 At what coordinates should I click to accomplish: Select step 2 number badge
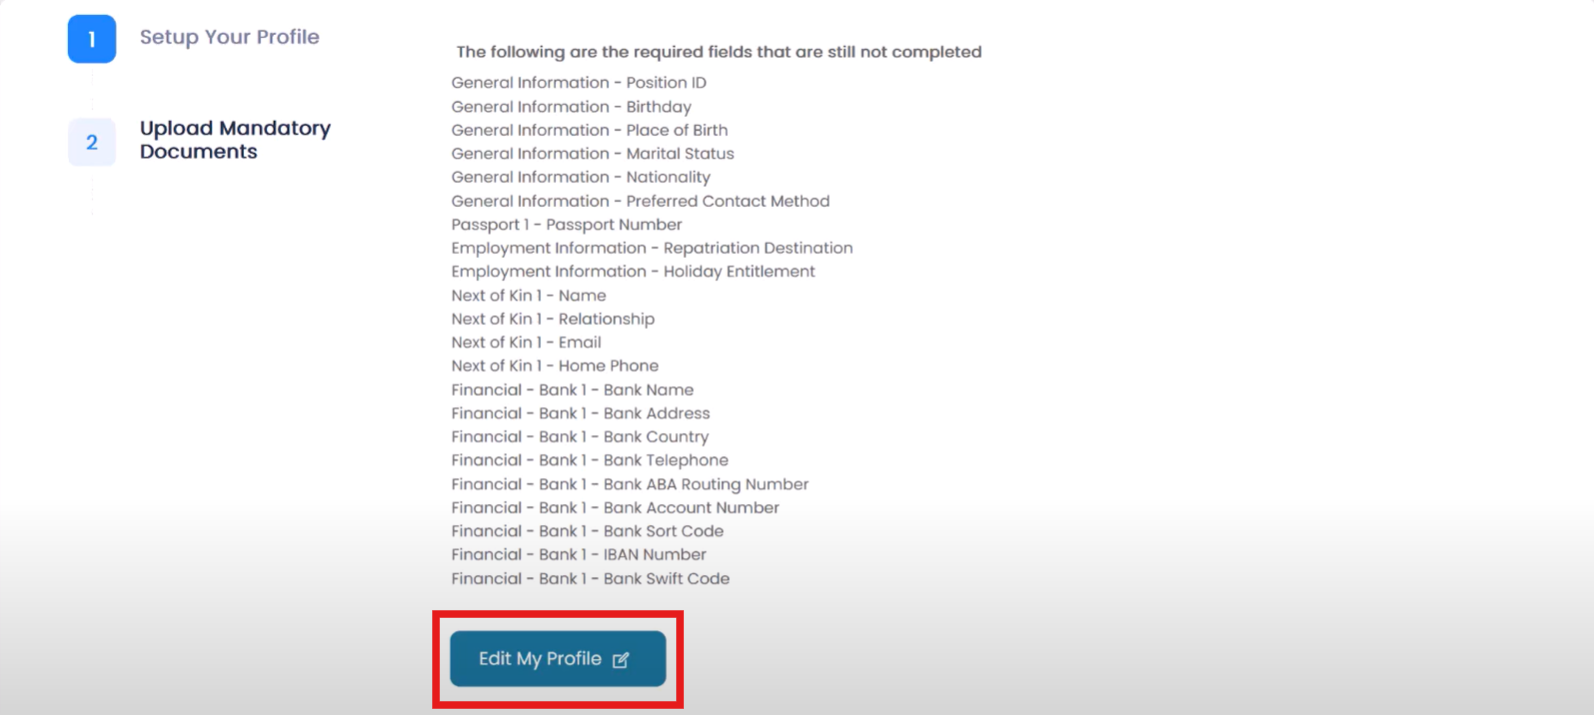coord(92,142)
